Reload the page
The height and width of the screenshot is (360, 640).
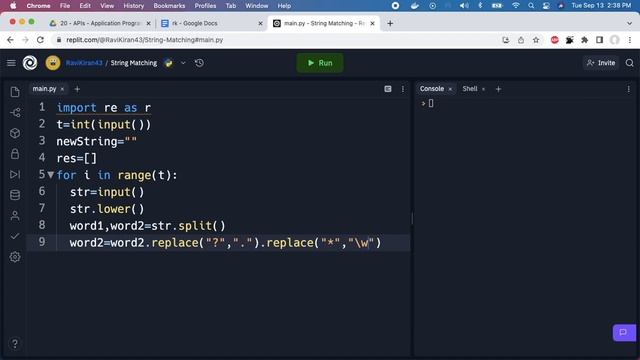click(40, 40)
